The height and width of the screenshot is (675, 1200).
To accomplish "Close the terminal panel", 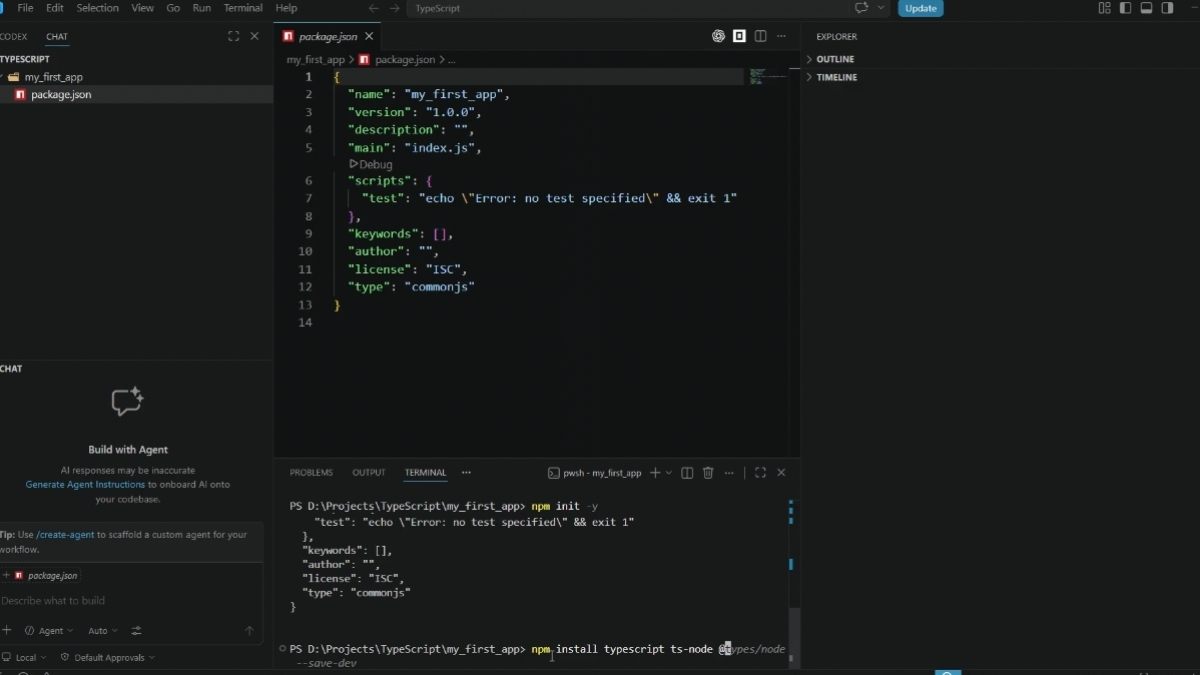I will pyautogui.click(x=781, y=473).
